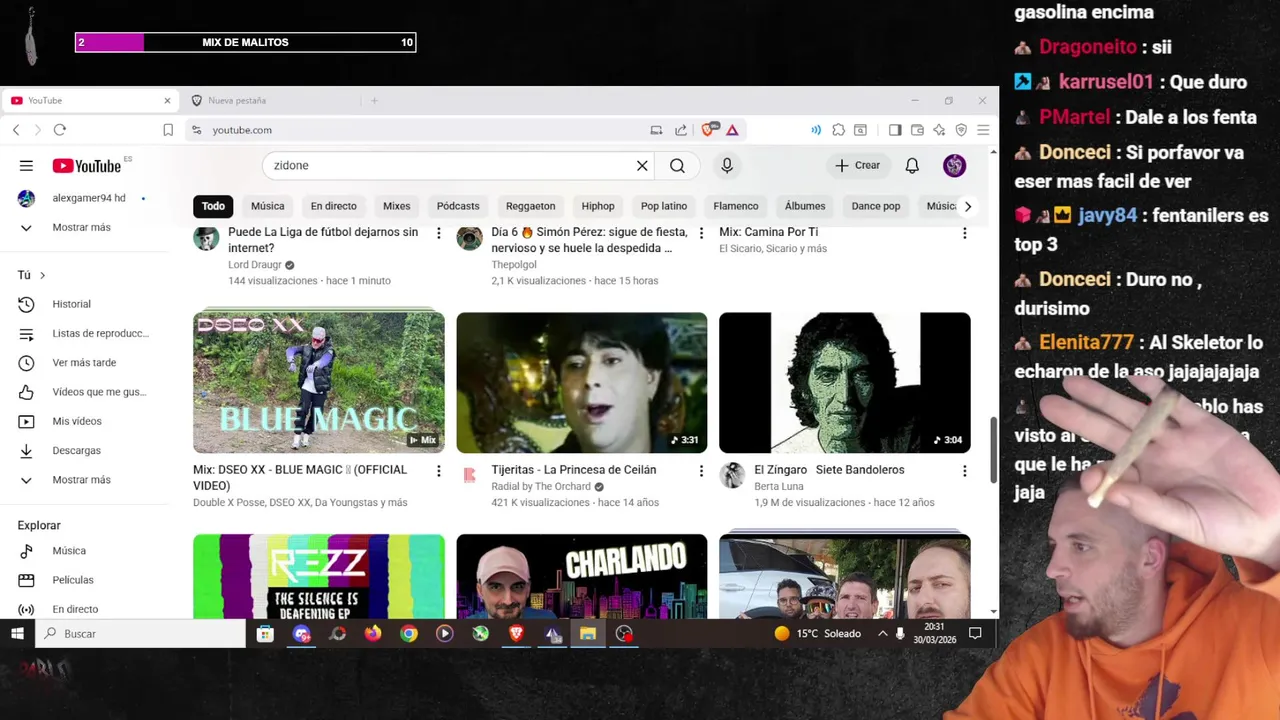
Task: Open Leo AI sparkle icon in toolbar
Action: (939, 130)
